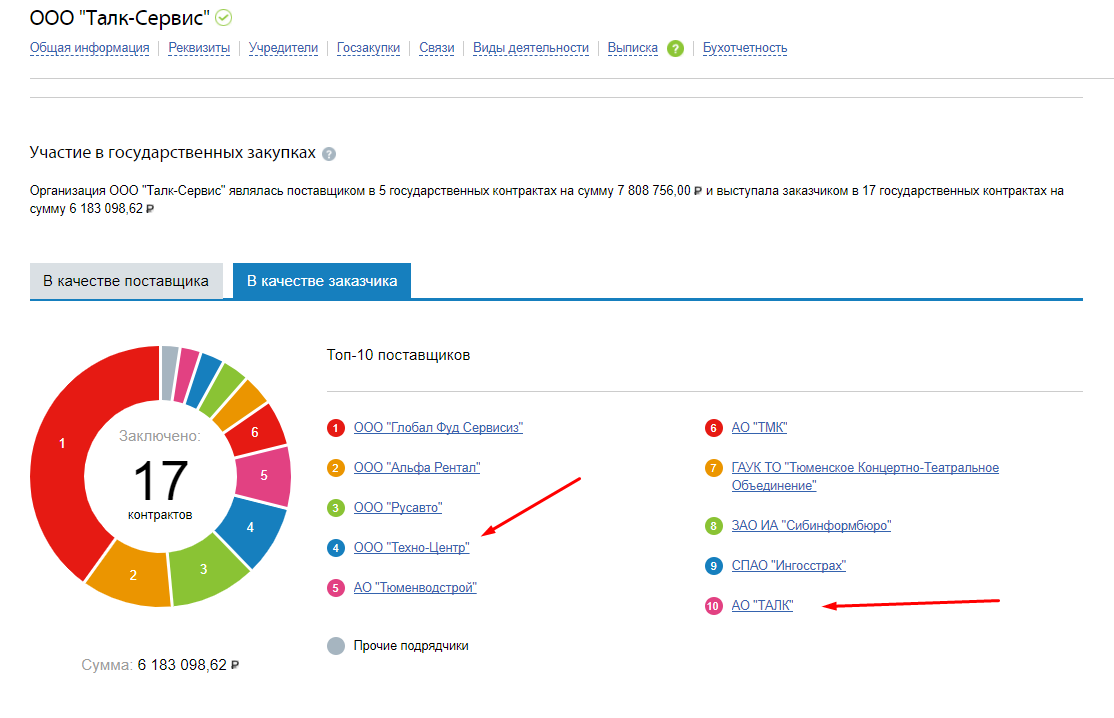Click the blue number 4 legend circle
Image resolution: width=1114 pixels, height=718 pixels.
[x=336, y=548]
